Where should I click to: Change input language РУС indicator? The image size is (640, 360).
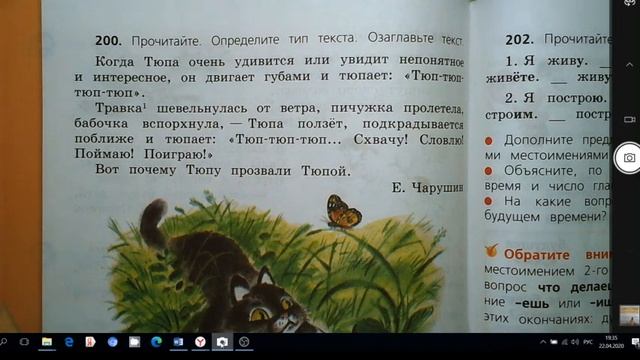pos(588,342)
